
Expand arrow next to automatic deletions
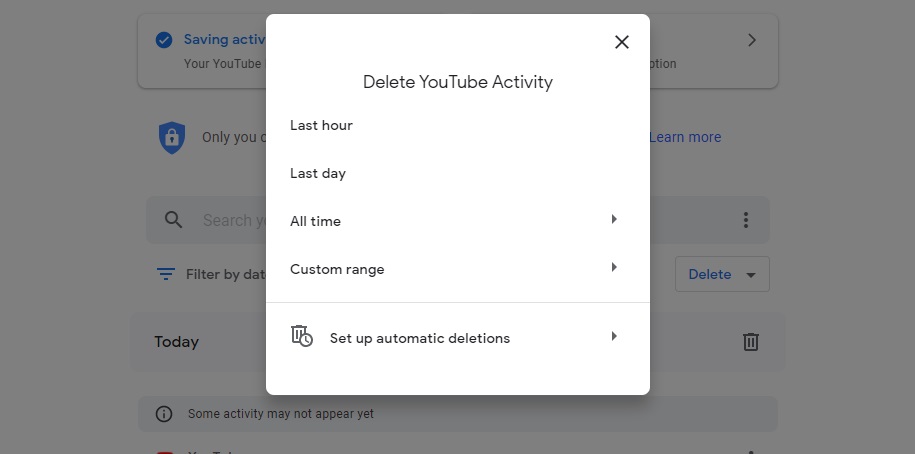(x=614, y=337)
